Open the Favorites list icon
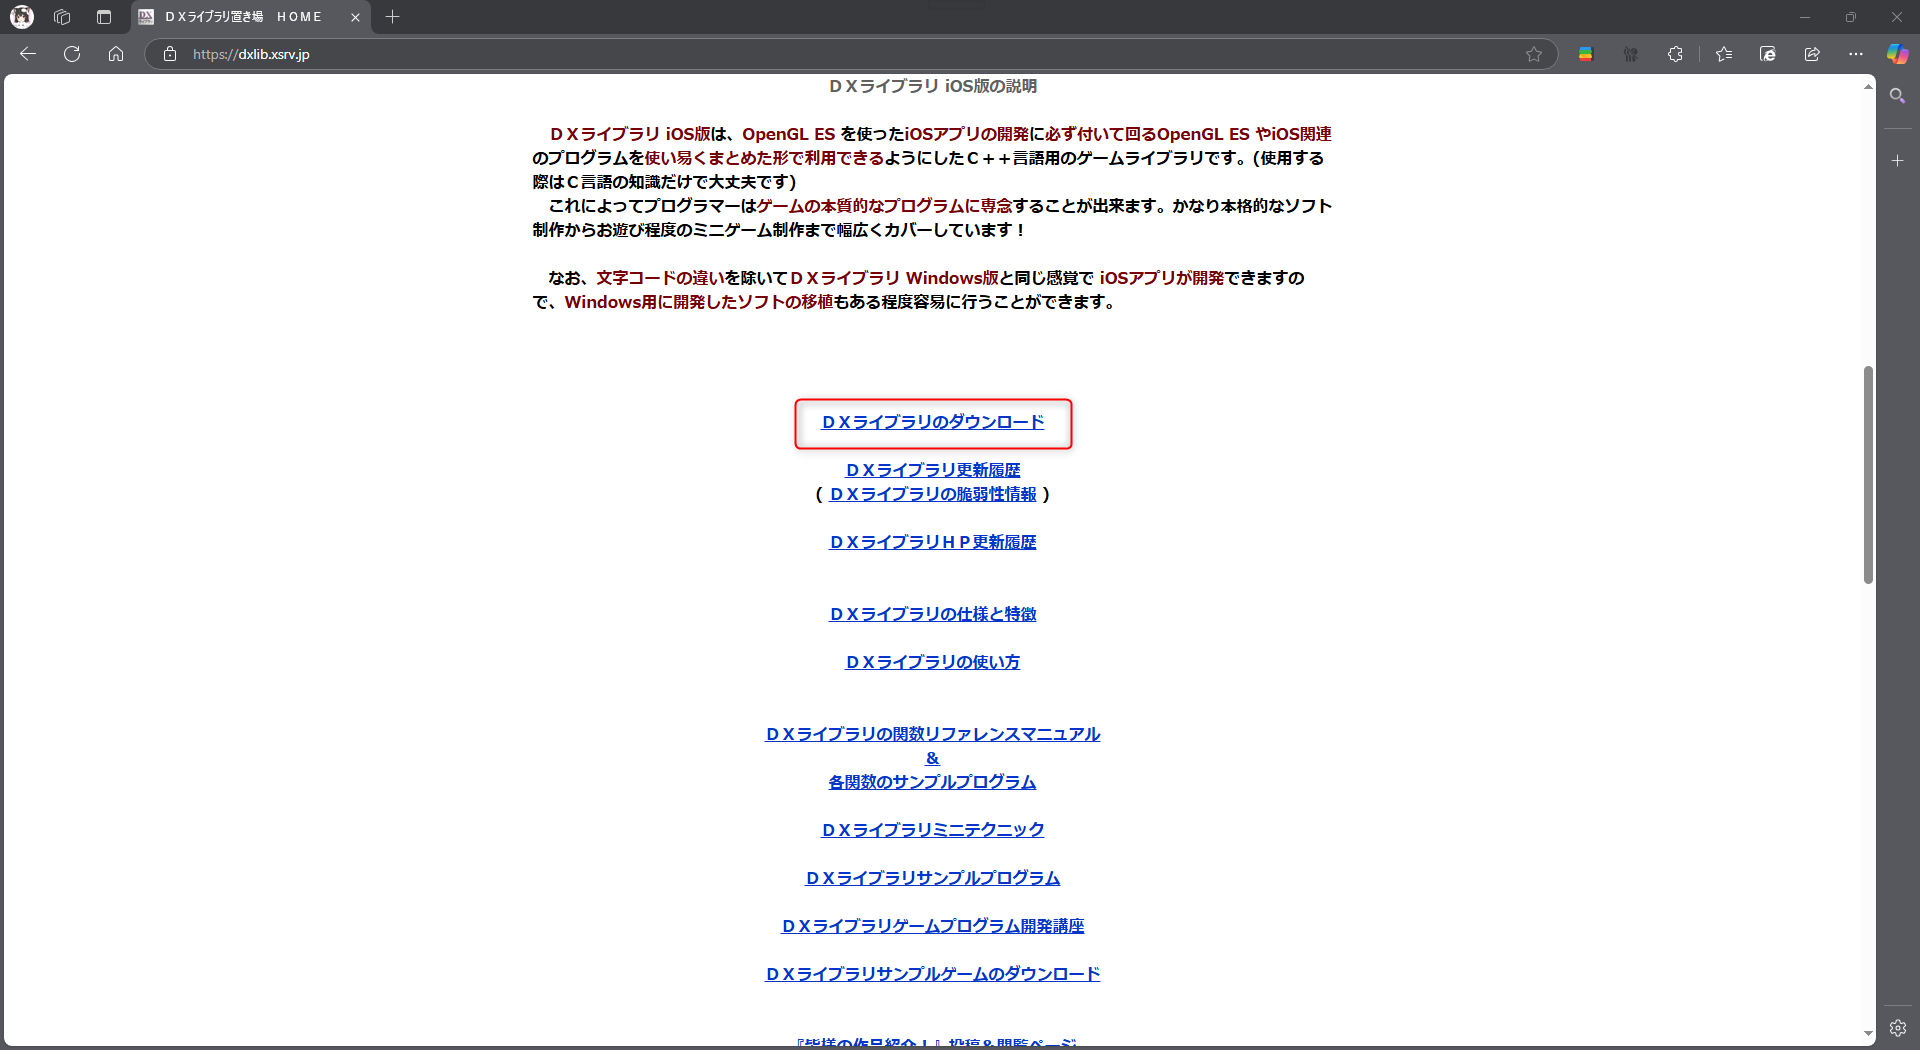The width and height of the screenshot is (1920, 1050). [x=1724, y=54]
